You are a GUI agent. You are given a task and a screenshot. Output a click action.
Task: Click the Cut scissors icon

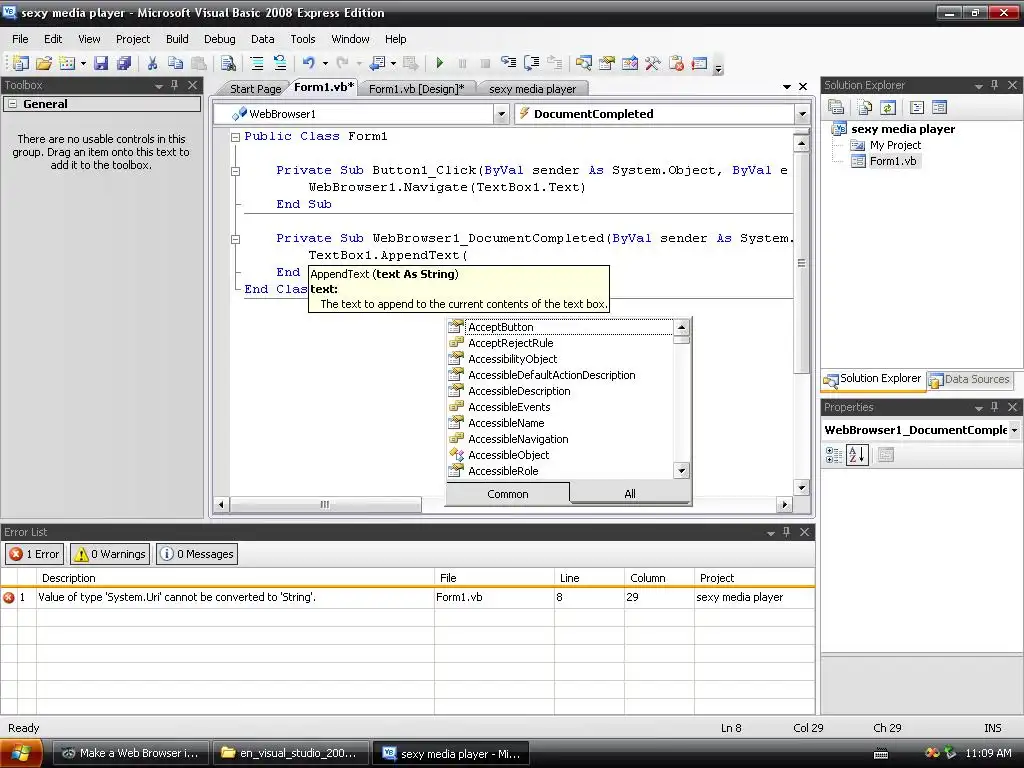tap(152, 63)
